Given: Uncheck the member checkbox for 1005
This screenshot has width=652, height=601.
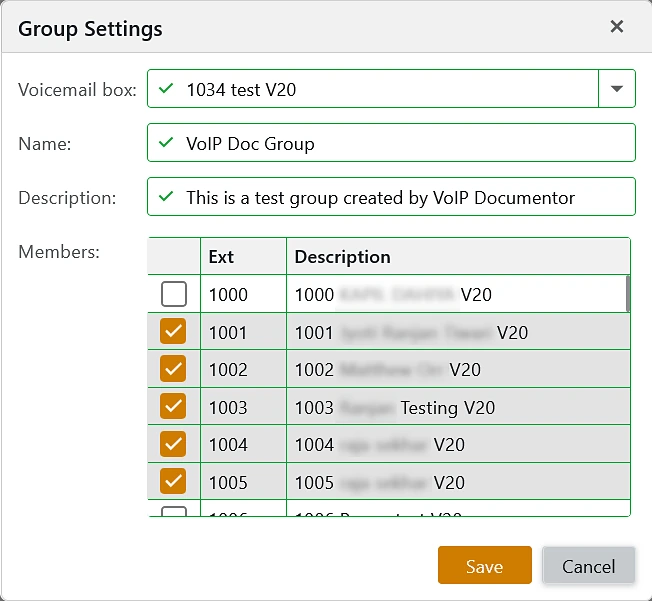Looking at the screenshot, I should point(173,481).
